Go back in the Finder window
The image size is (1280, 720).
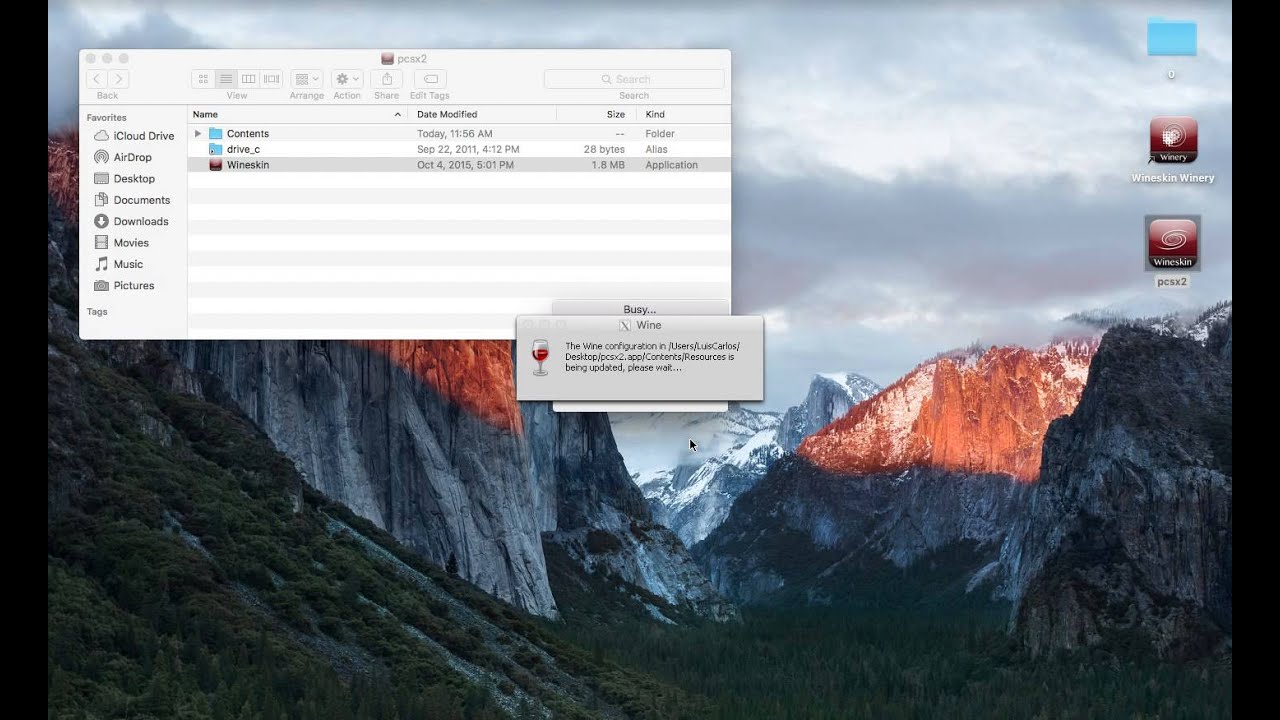96,79
